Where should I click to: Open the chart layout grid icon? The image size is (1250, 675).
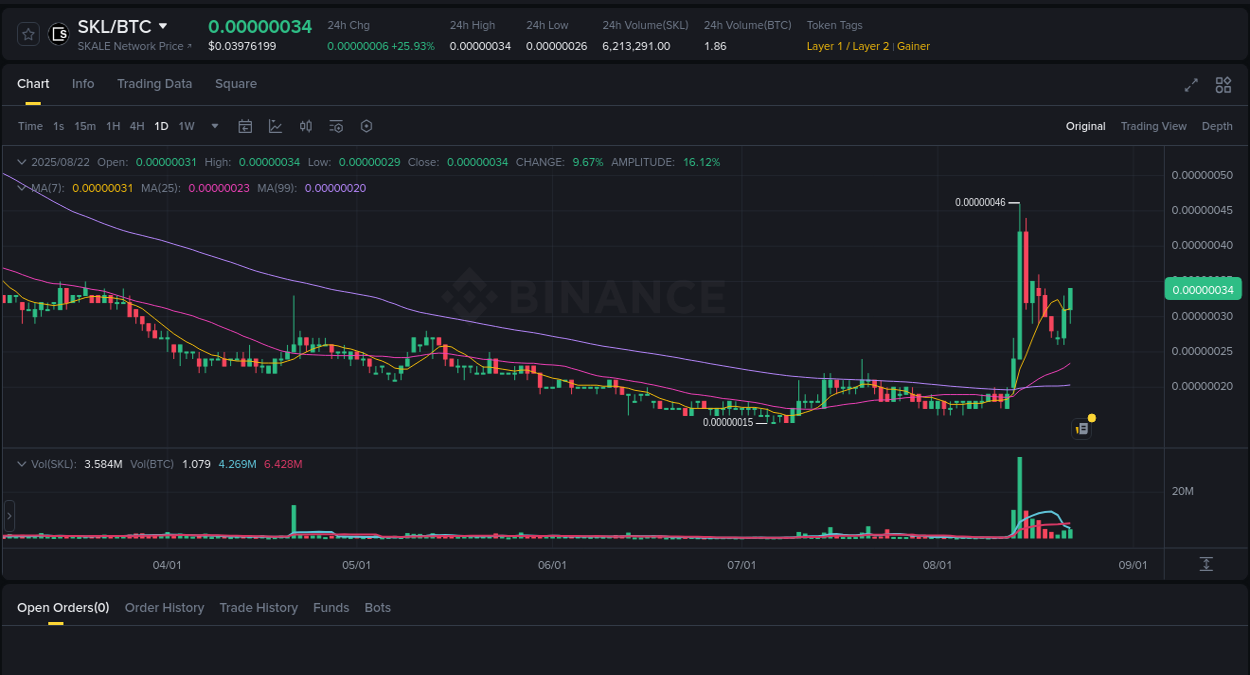(1223, 85)
